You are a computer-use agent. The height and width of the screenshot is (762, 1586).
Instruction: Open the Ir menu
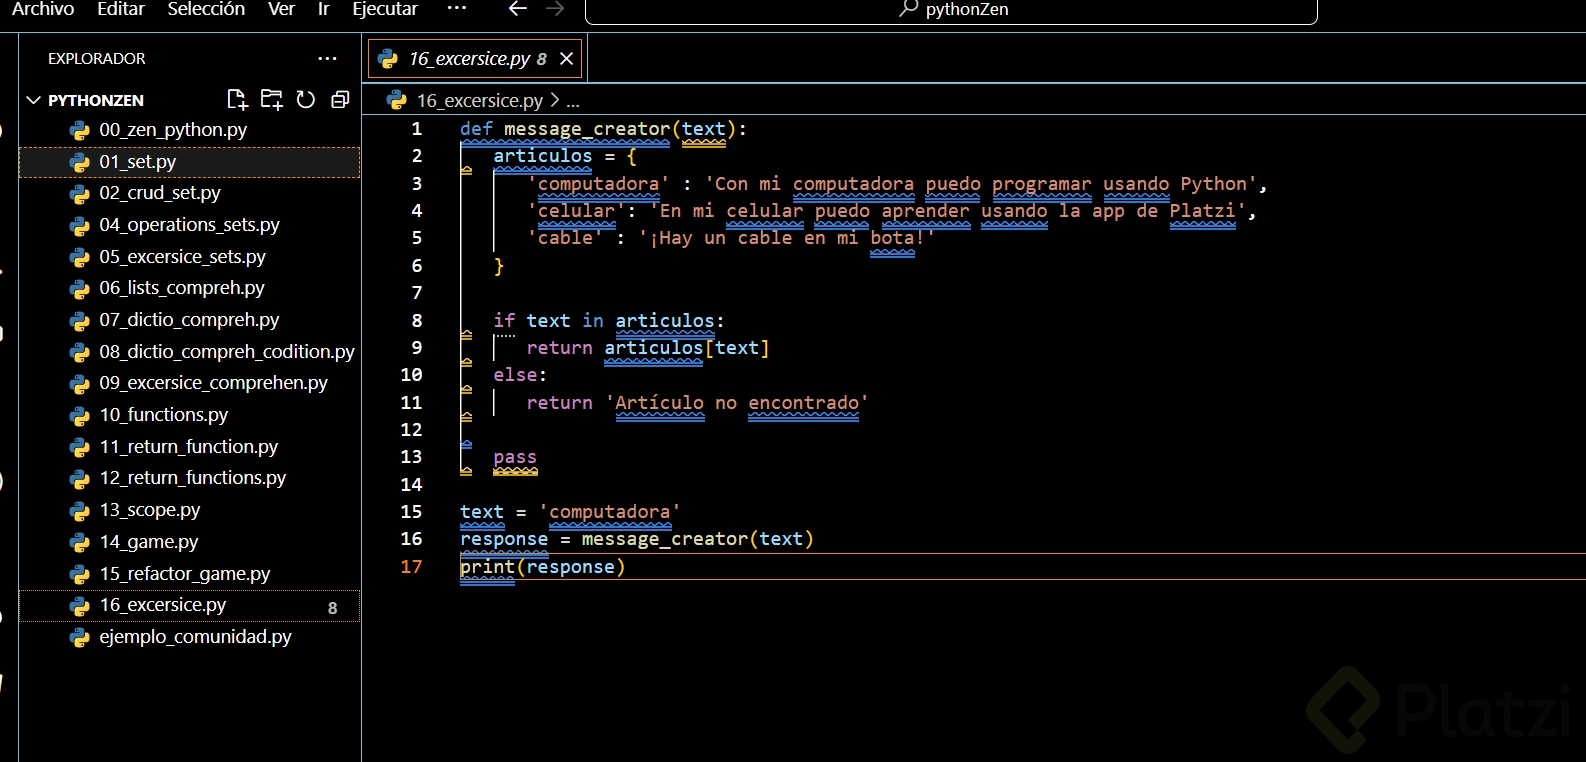324,9
